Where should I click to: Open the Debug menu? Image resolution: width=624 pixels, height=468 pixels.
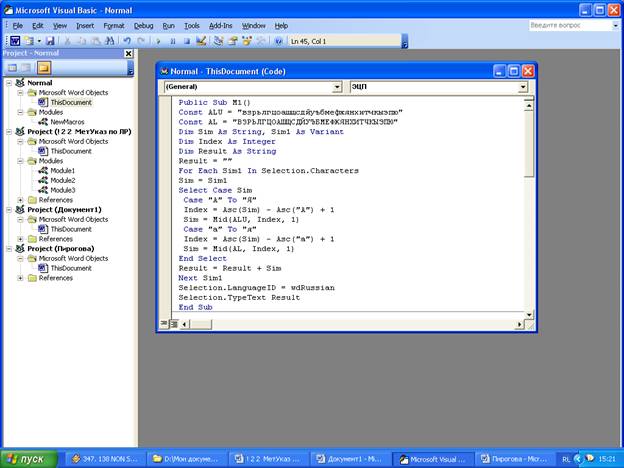pos(143,25)
